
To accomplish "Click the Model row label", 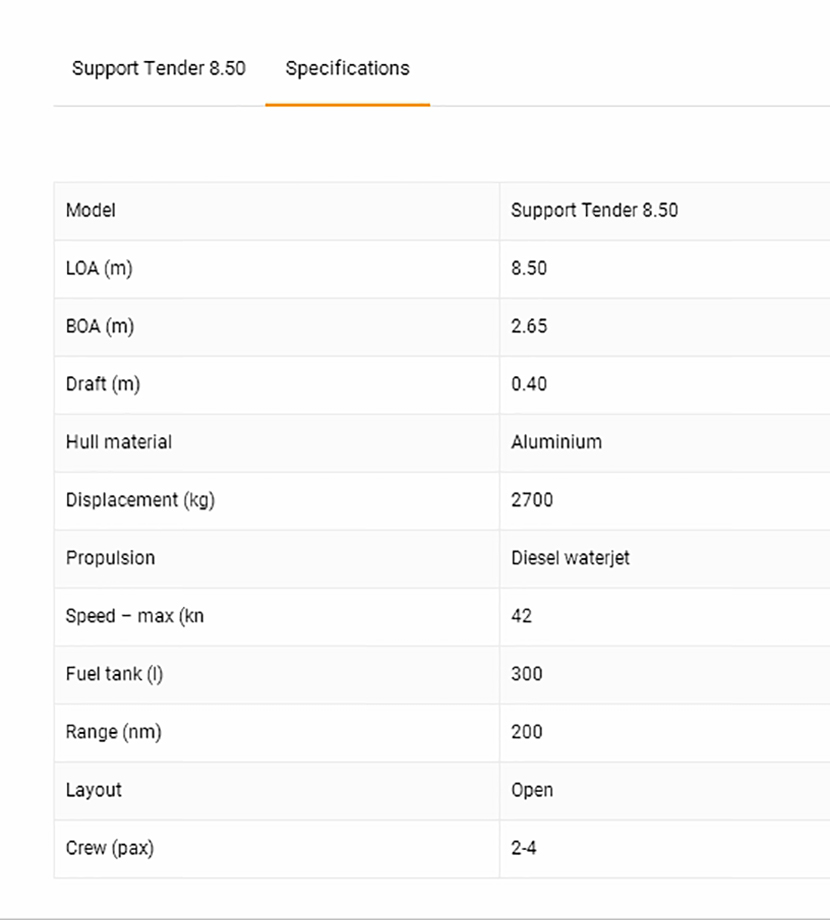I will click(91, 211).
